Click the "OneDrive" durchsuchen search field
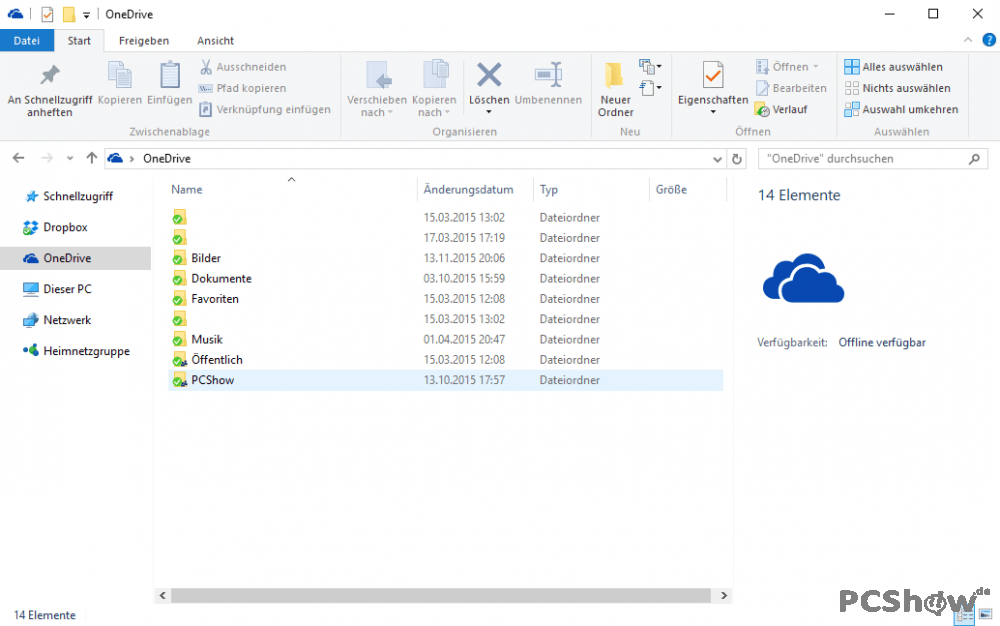 coord(872,159)
